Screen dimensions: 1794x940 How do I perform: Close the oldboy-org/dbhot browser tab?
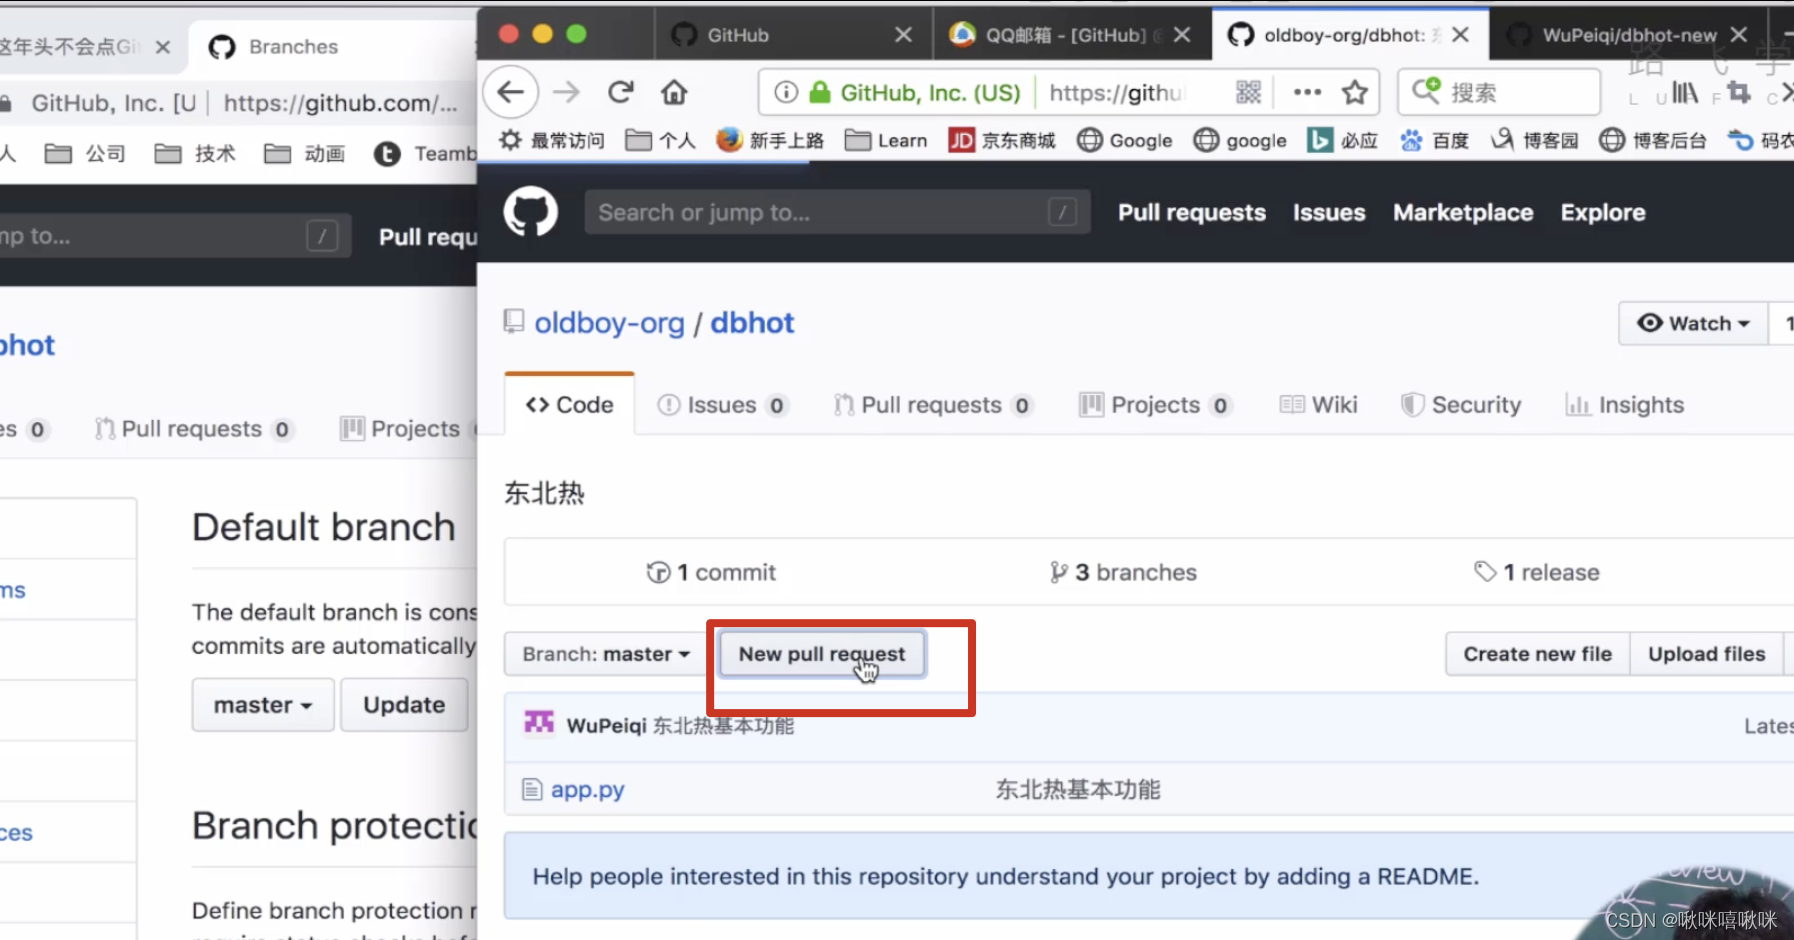tap(1460, 35)
